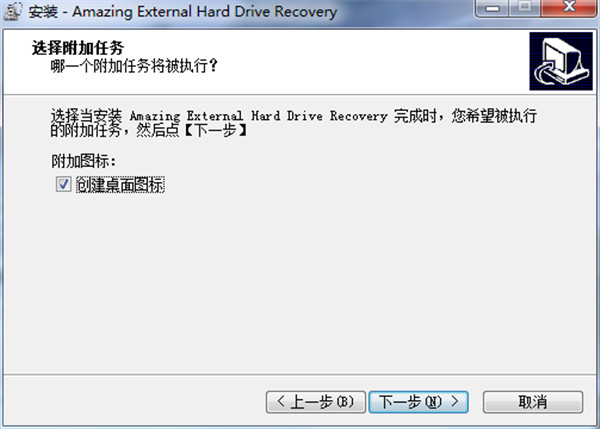This screenshot has height=429, width=600.
Task: Click the white header banner area
Action: pos(300,61)
